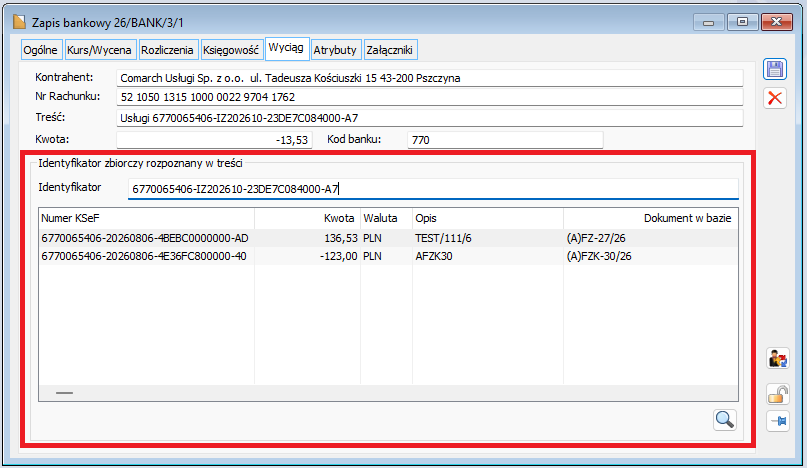This screenshot has width=807, height=468.
Task: Click PLN in the AFZK30 row
Action: [372, 256]
